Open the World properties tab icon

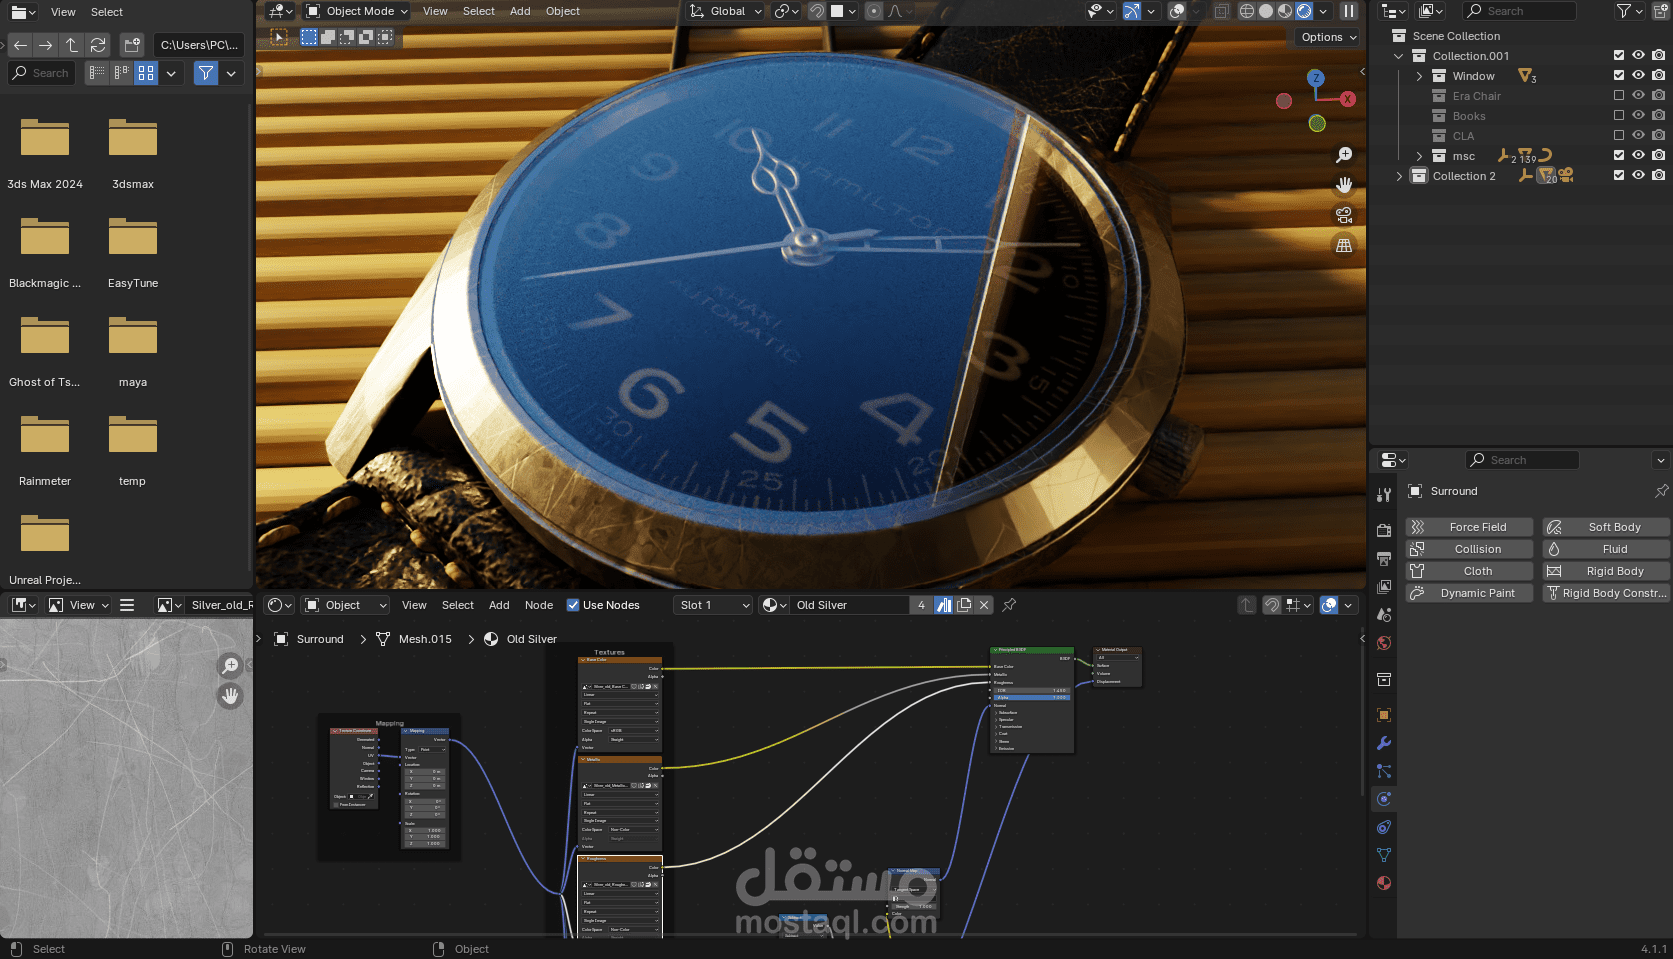(1384, 643)
